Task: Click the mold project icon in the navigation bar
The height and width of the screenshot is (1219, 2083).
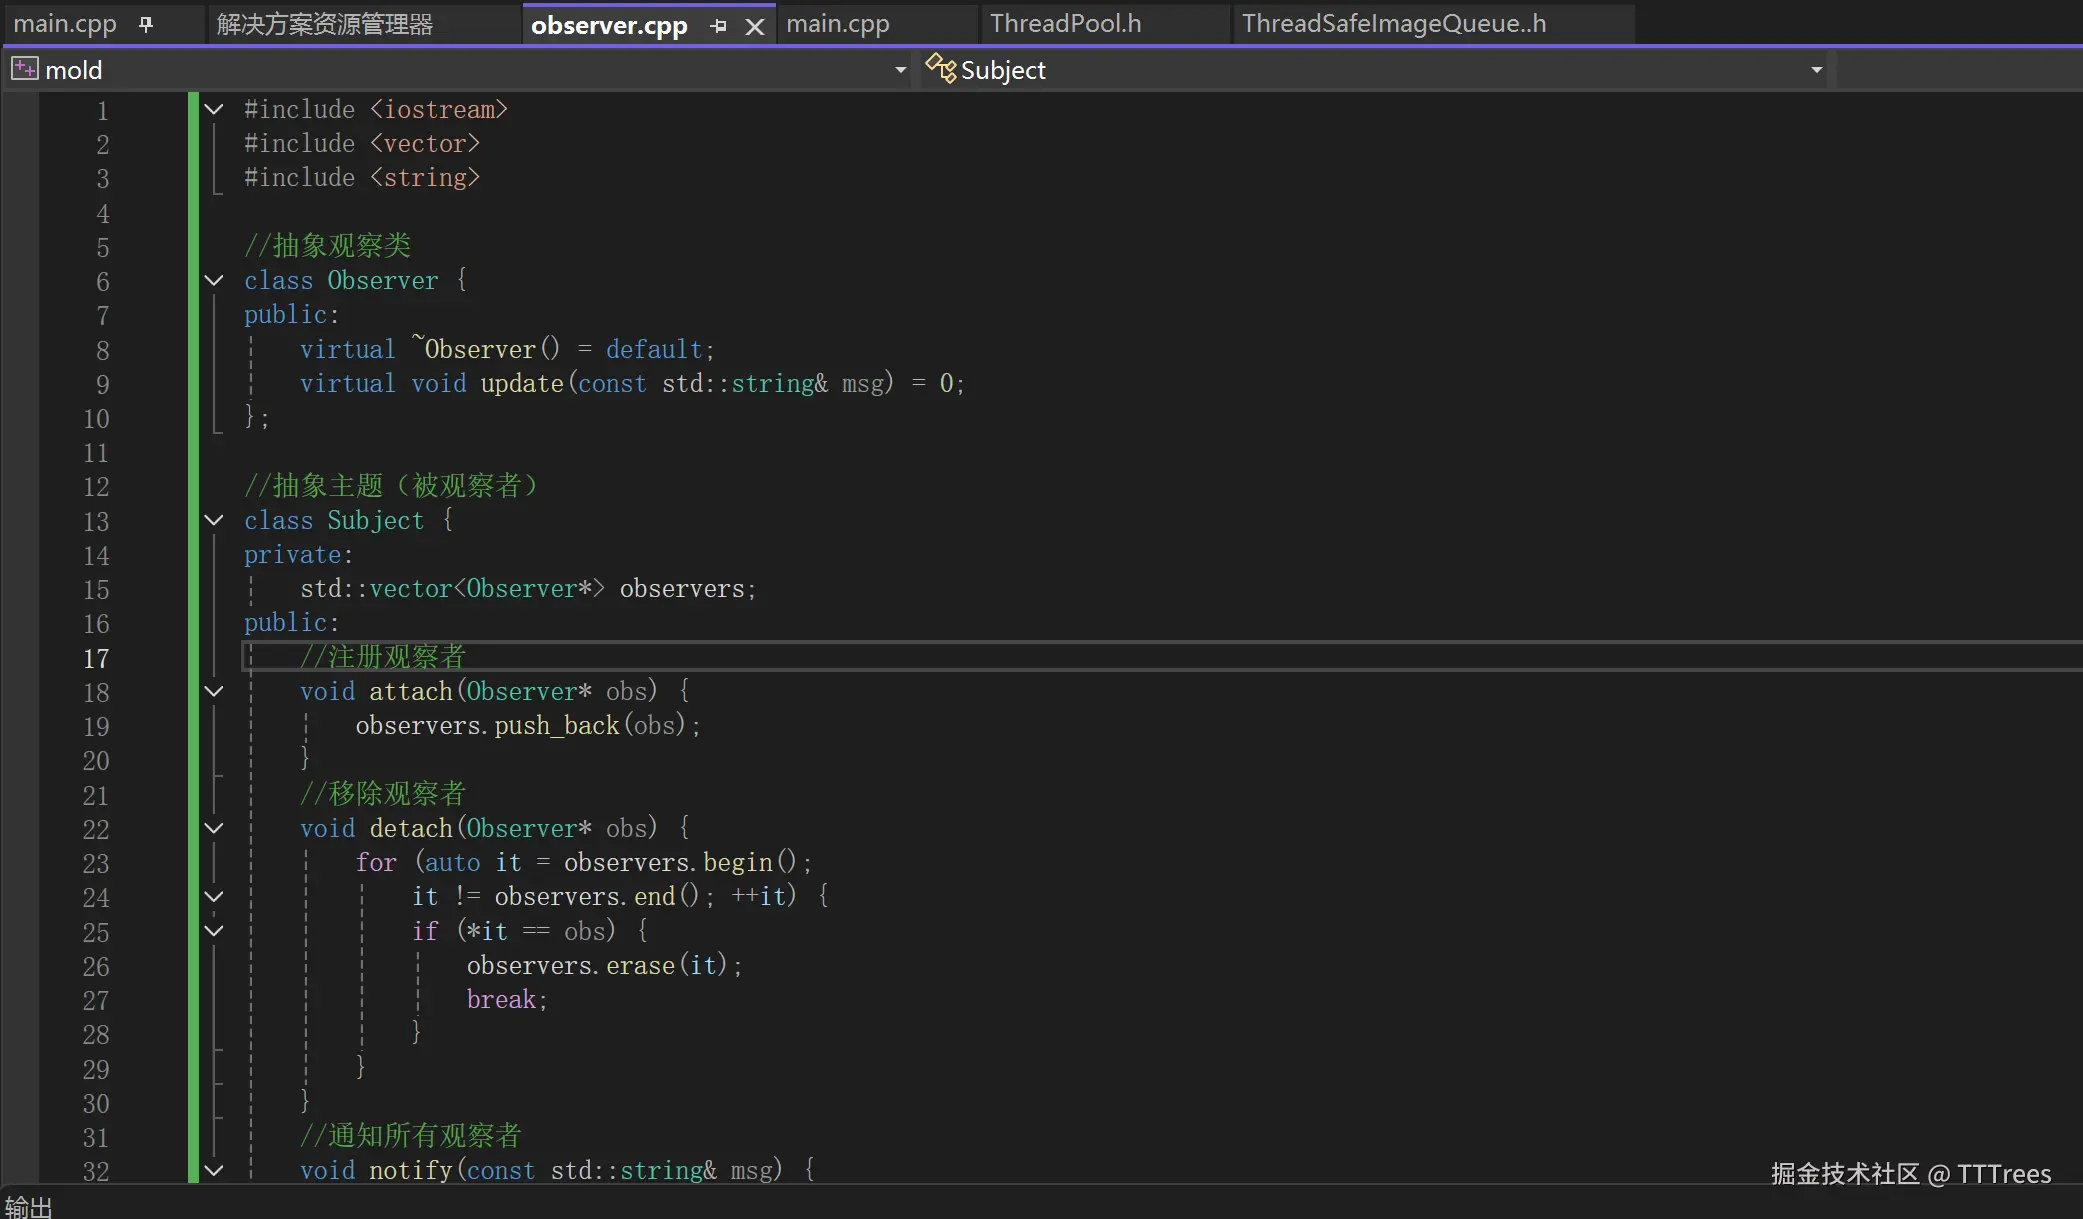Action: pyautogui.click(x=24, y=70)
